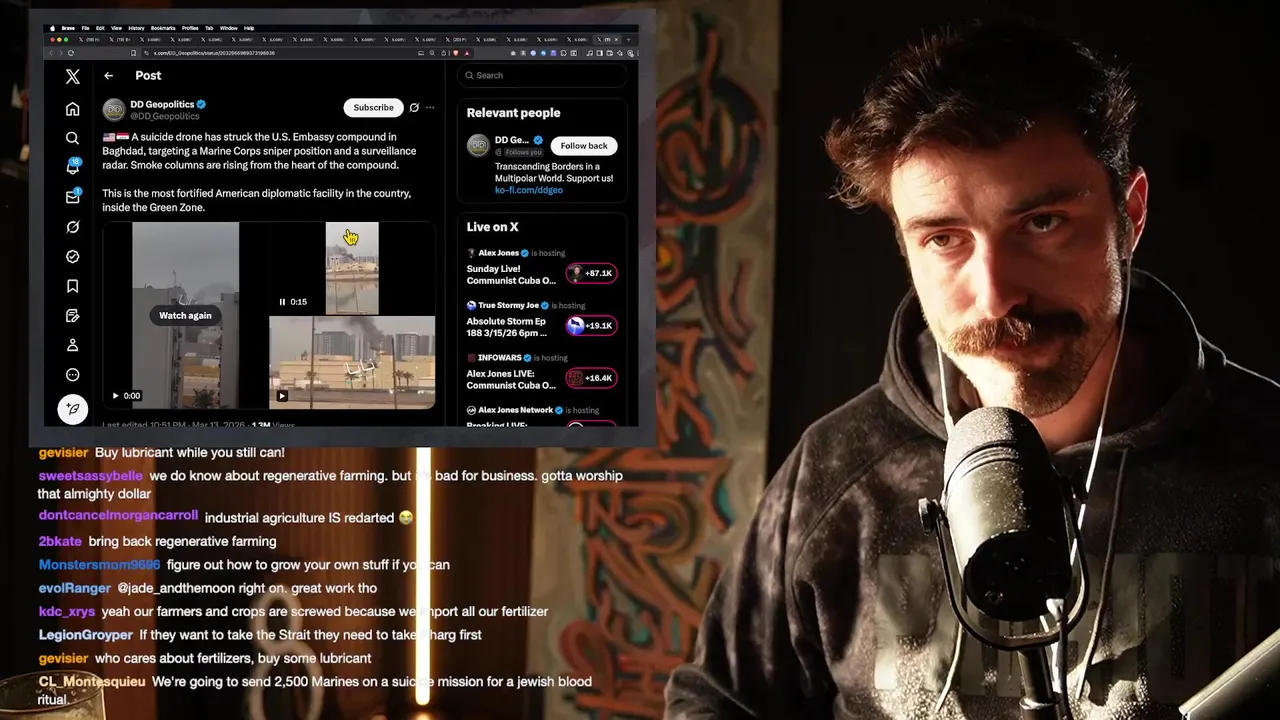
Task: Open the History menu
Action: [x=136, y=28]
